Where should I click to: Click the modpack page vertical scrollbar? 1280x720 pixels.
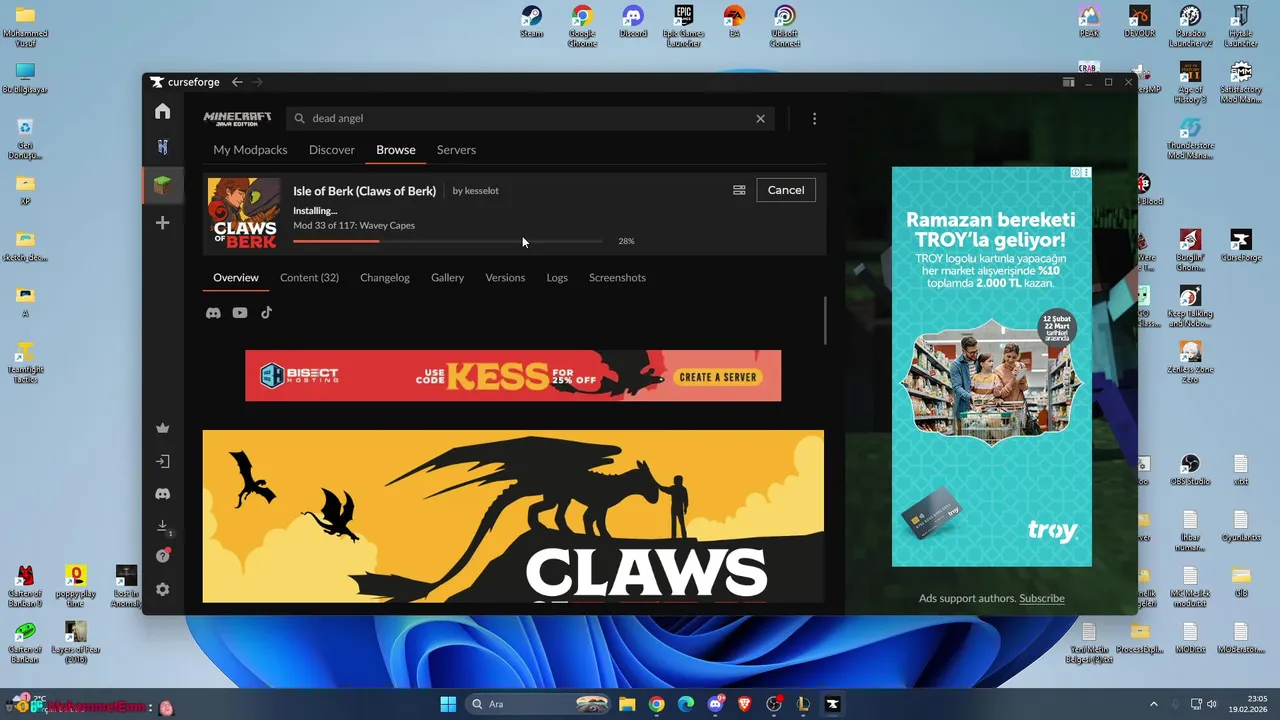[825, 320]
